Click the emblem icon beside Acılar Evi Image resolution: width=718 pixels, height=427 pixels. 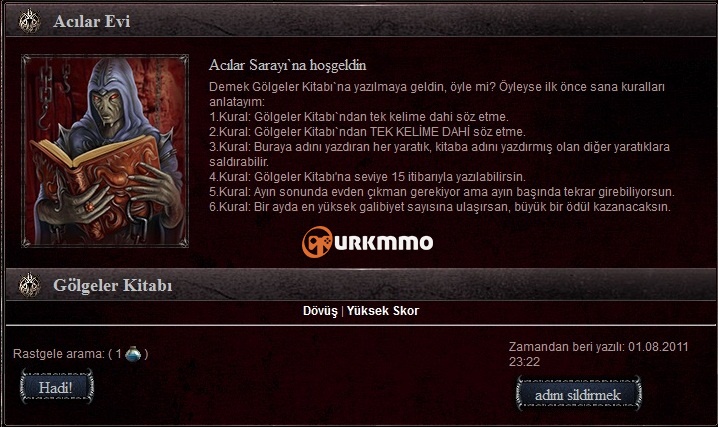coord(29,21)
